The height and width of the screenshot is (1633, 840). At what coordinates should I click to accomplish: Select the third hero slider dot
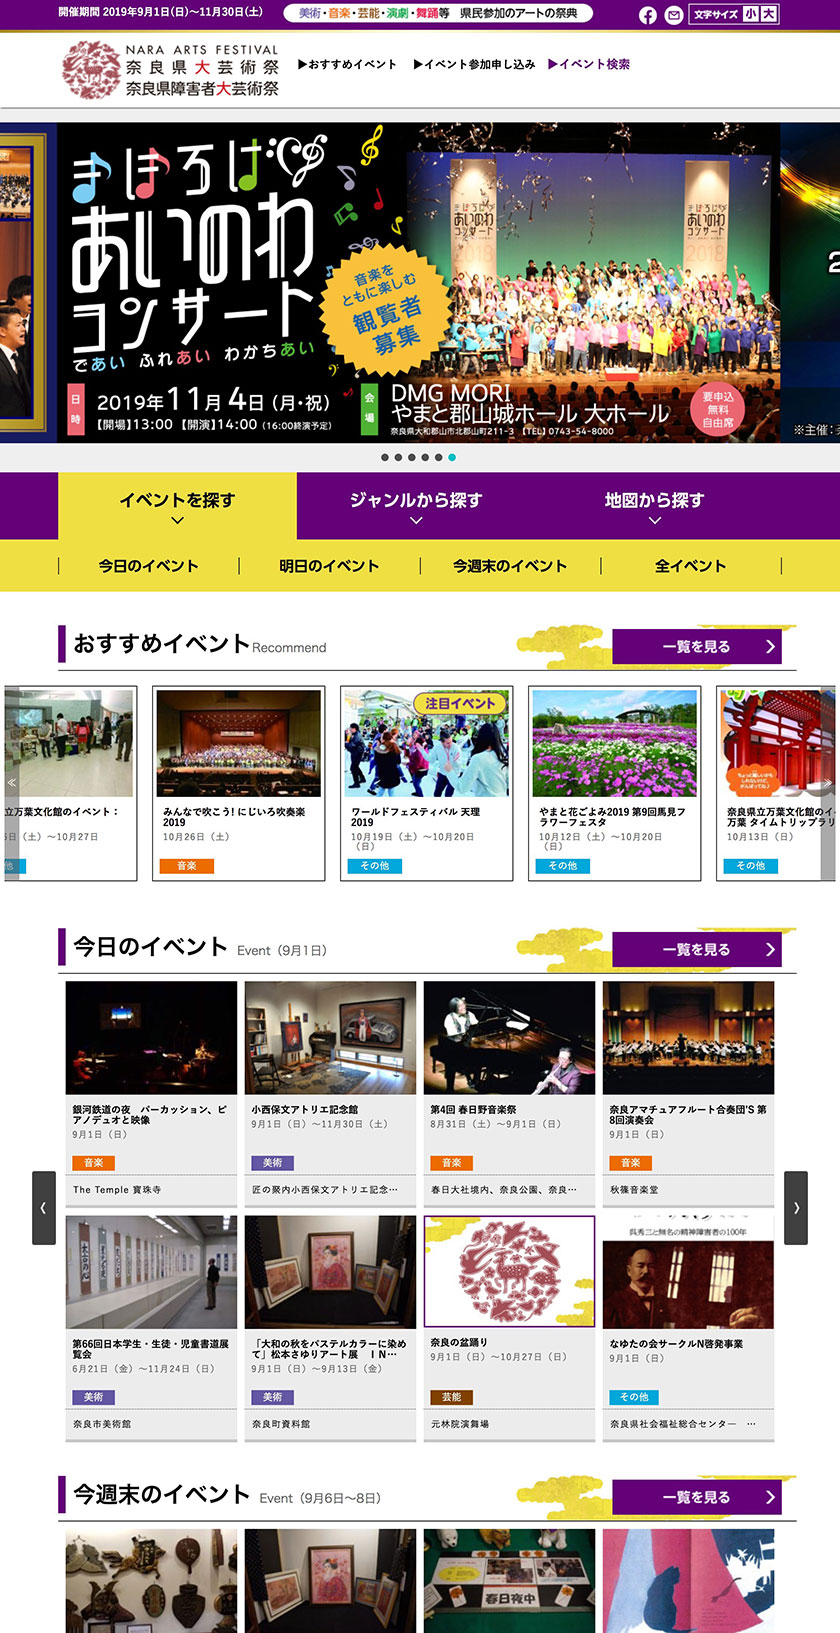[412, 457]
